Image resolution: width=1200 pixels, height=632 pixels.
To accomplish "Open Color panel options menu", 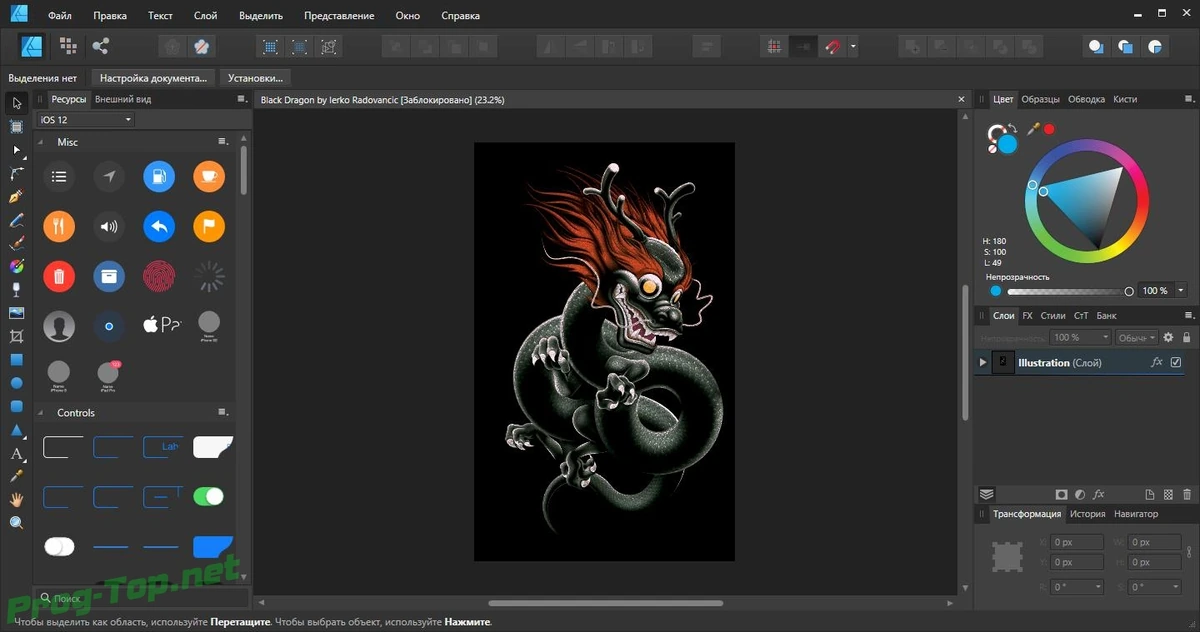I will pyautogui.click(x=1188, y=99).
